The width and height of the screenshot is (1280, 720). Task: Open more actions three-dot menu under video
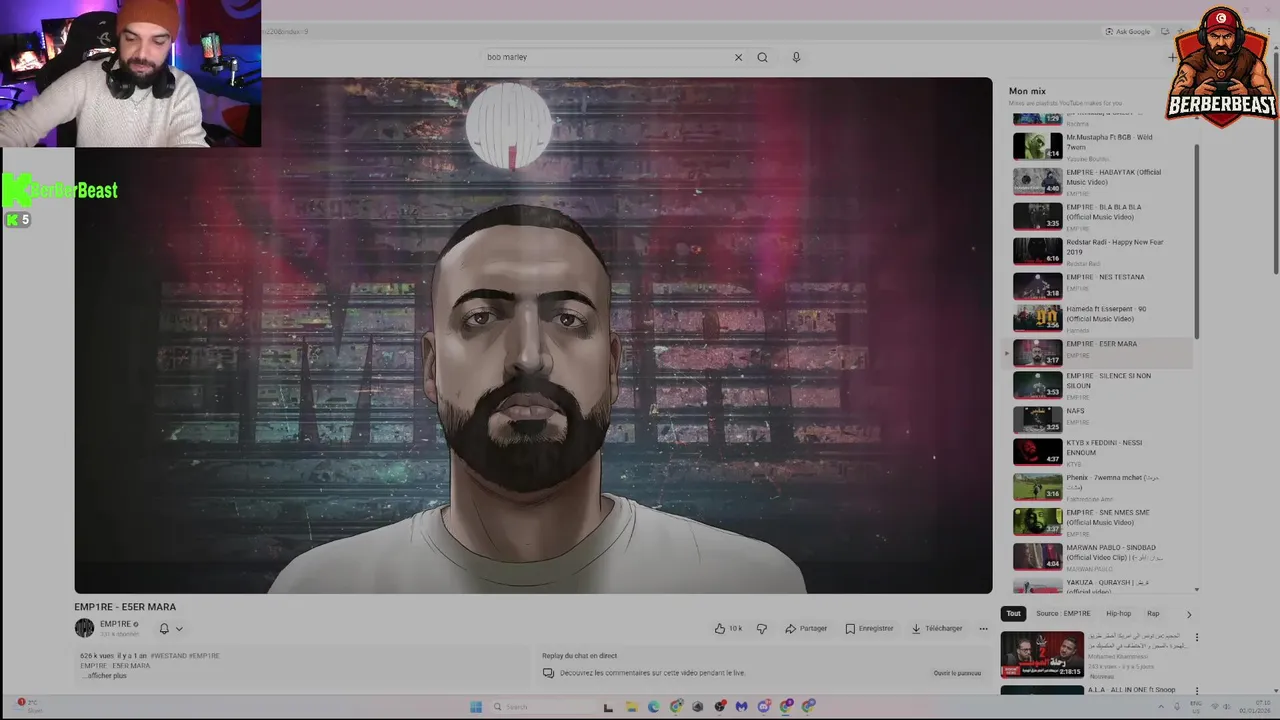click(983, 629)
